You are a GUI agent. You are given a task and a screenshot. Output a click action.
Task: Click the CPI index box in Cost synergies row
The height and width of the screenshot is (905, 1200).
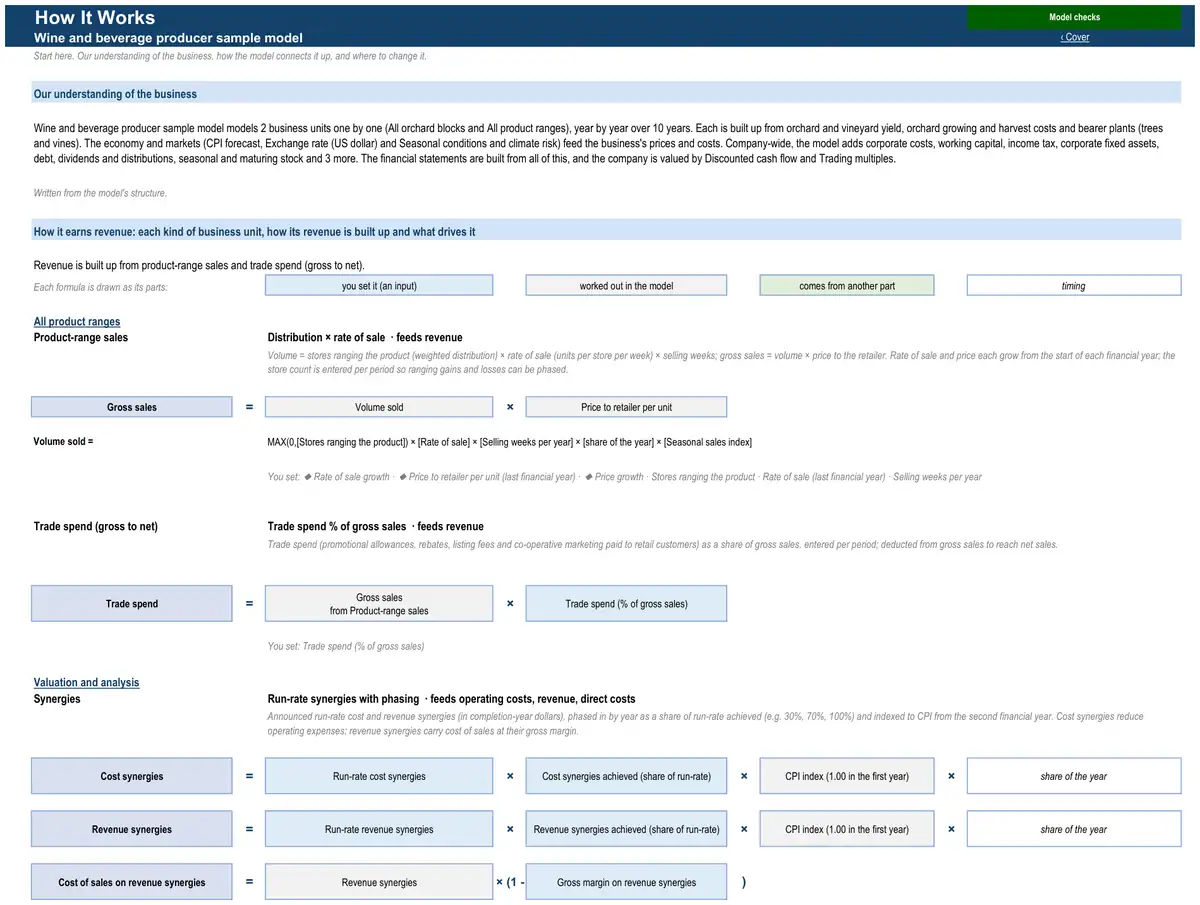tap(847, 776)
